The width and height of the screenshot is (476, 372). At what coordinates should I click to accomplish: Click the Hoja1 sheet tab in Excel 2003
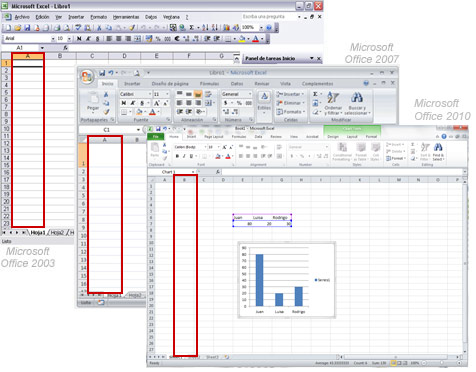(x=38, y=232)
